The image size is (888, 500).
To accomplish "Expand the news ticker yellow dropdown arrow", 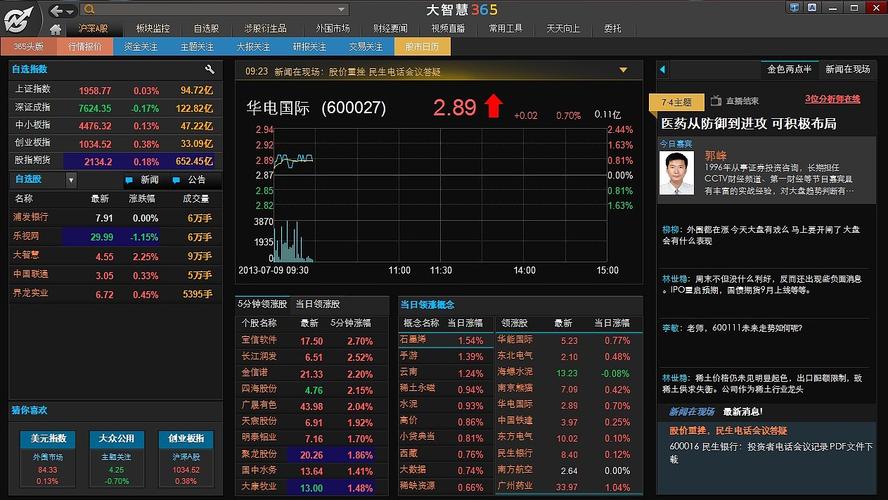I will (623, 70).
